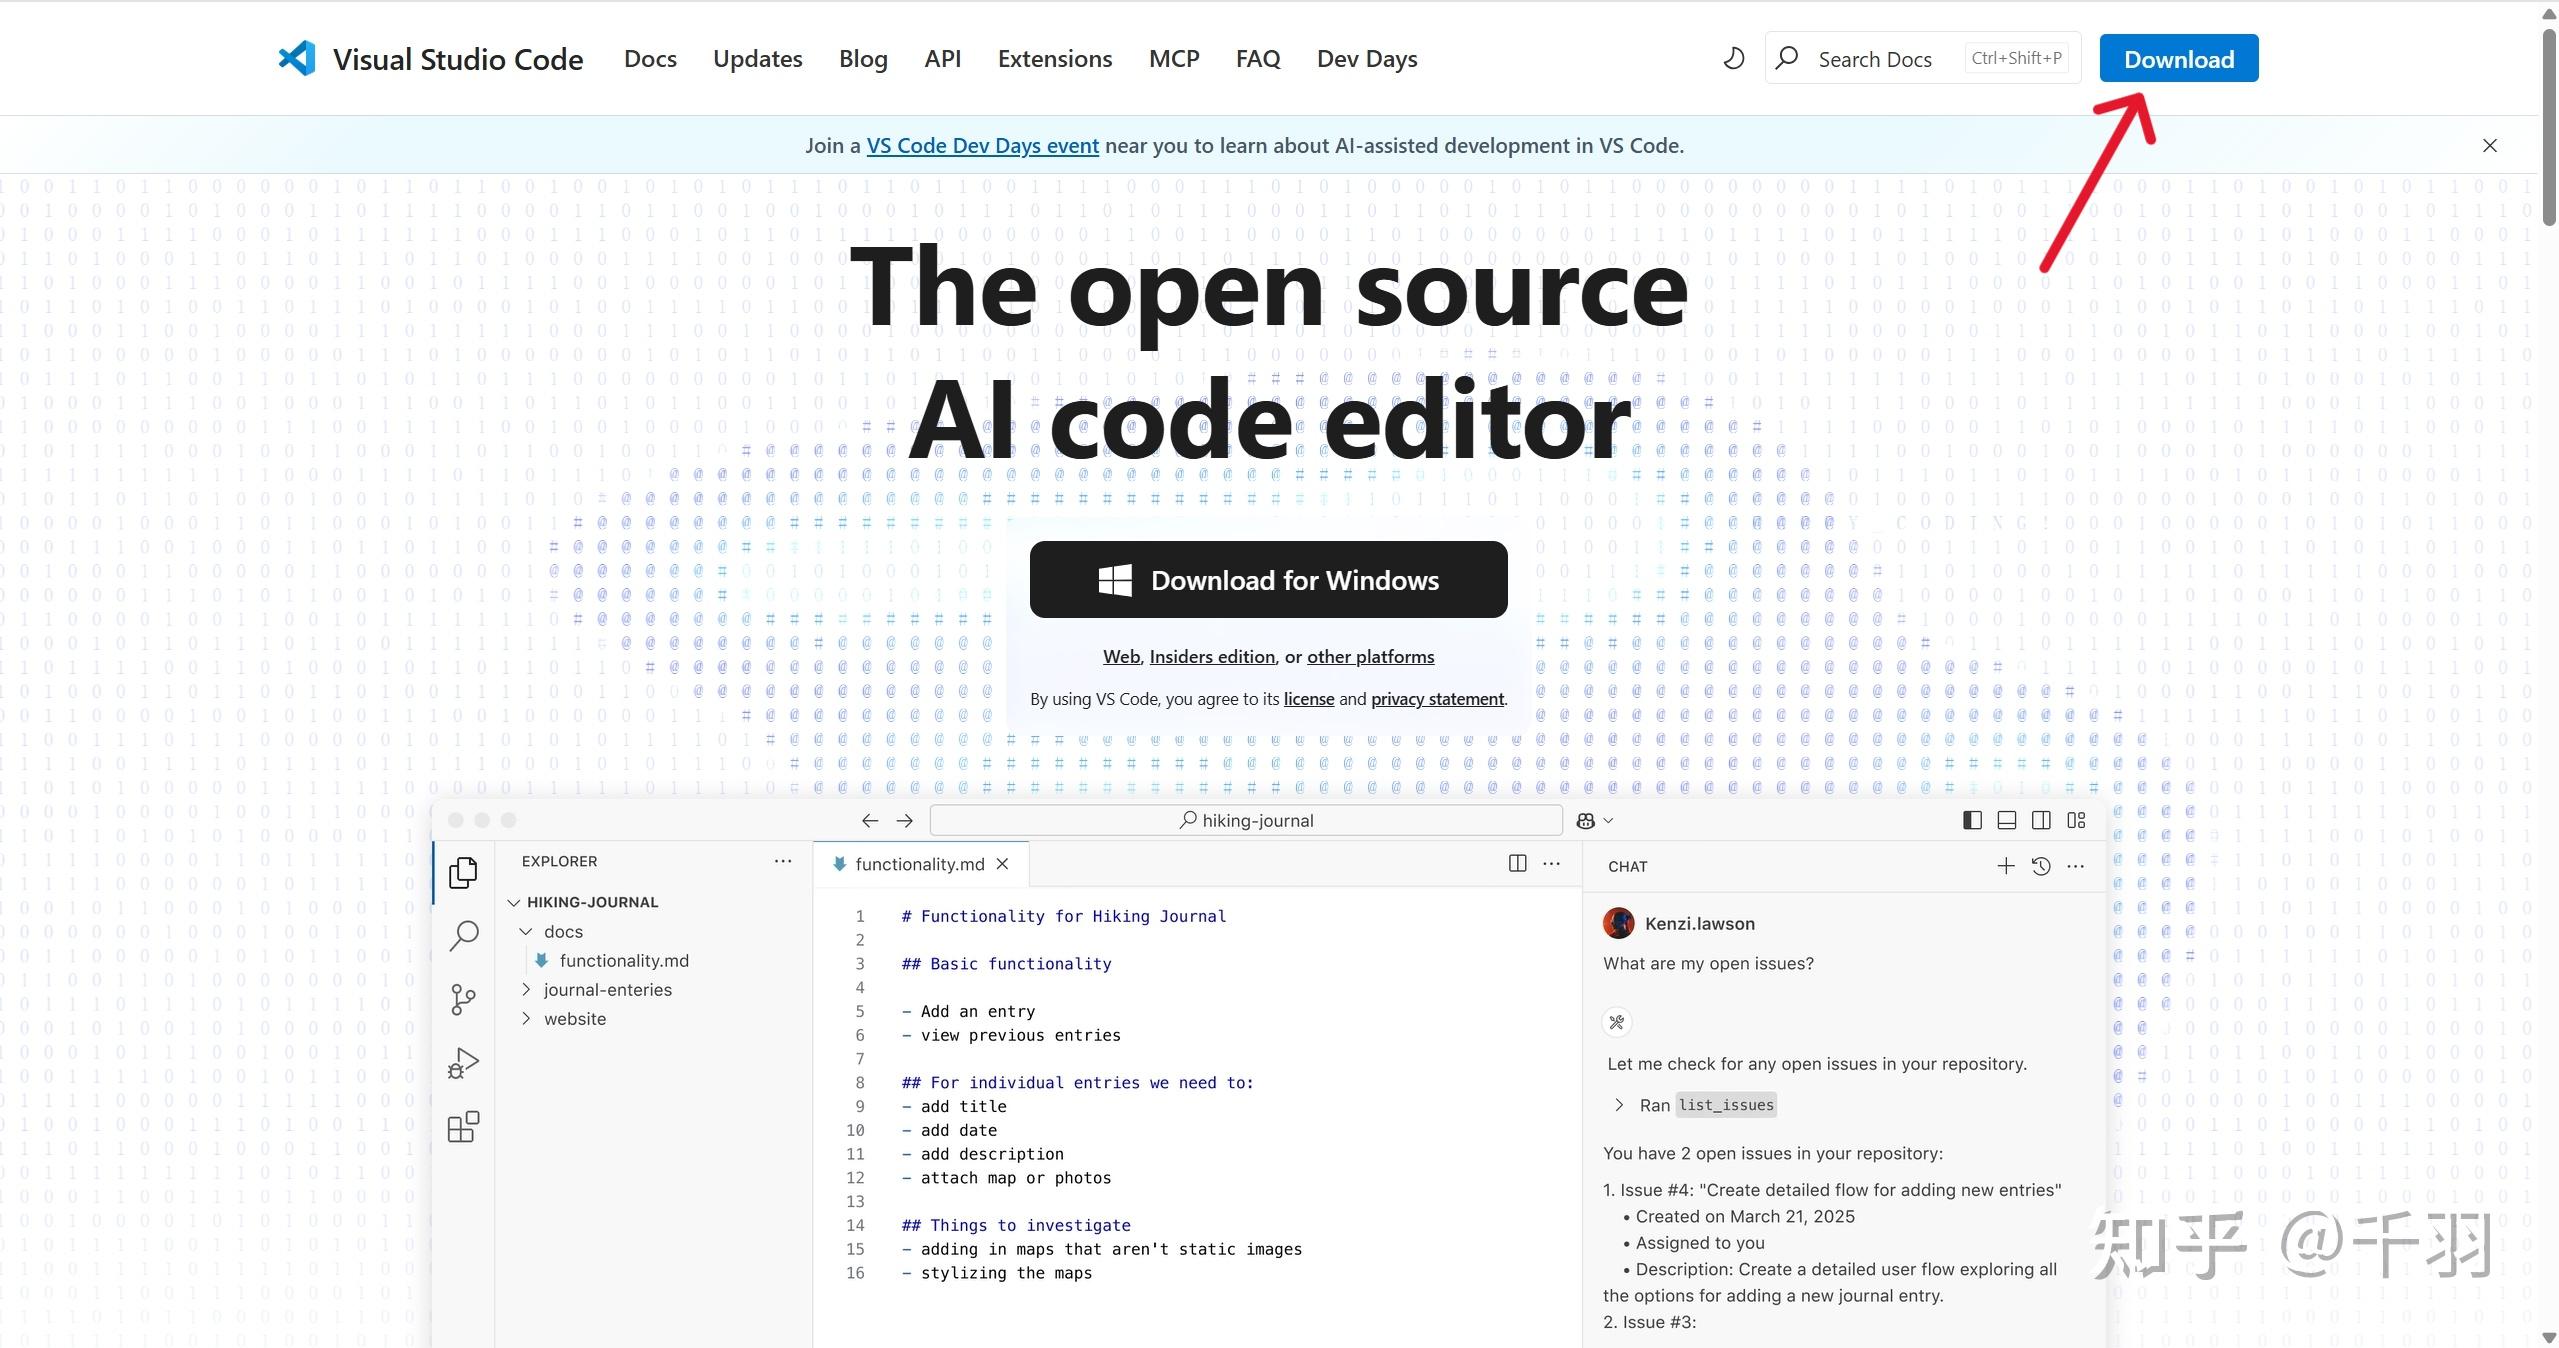Click the Search magnifier in activity bar
Image resolution: width=2559 pixels, height=1348 pixels.
click(463, 936)
